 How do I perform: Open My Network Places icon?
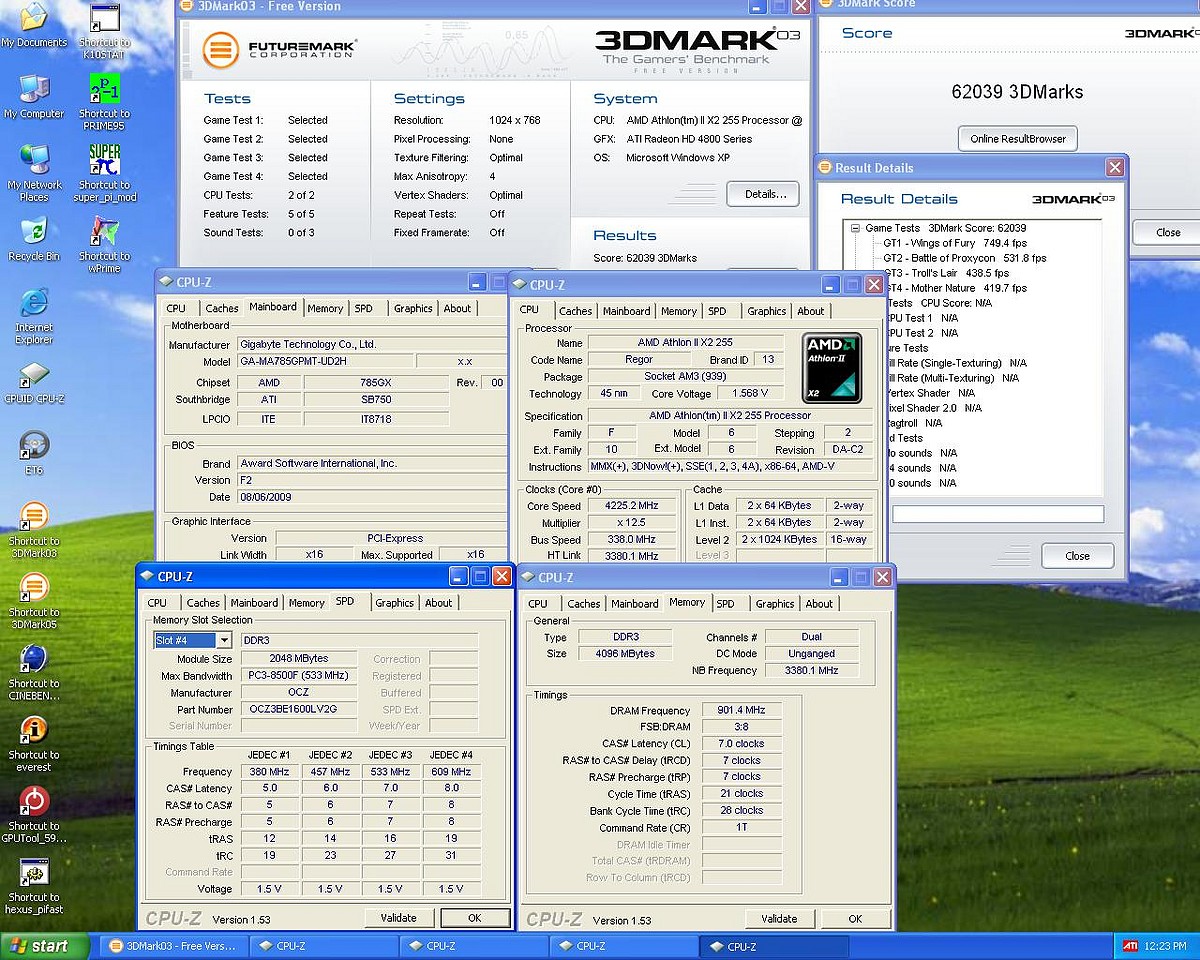(x=33, y=173)
